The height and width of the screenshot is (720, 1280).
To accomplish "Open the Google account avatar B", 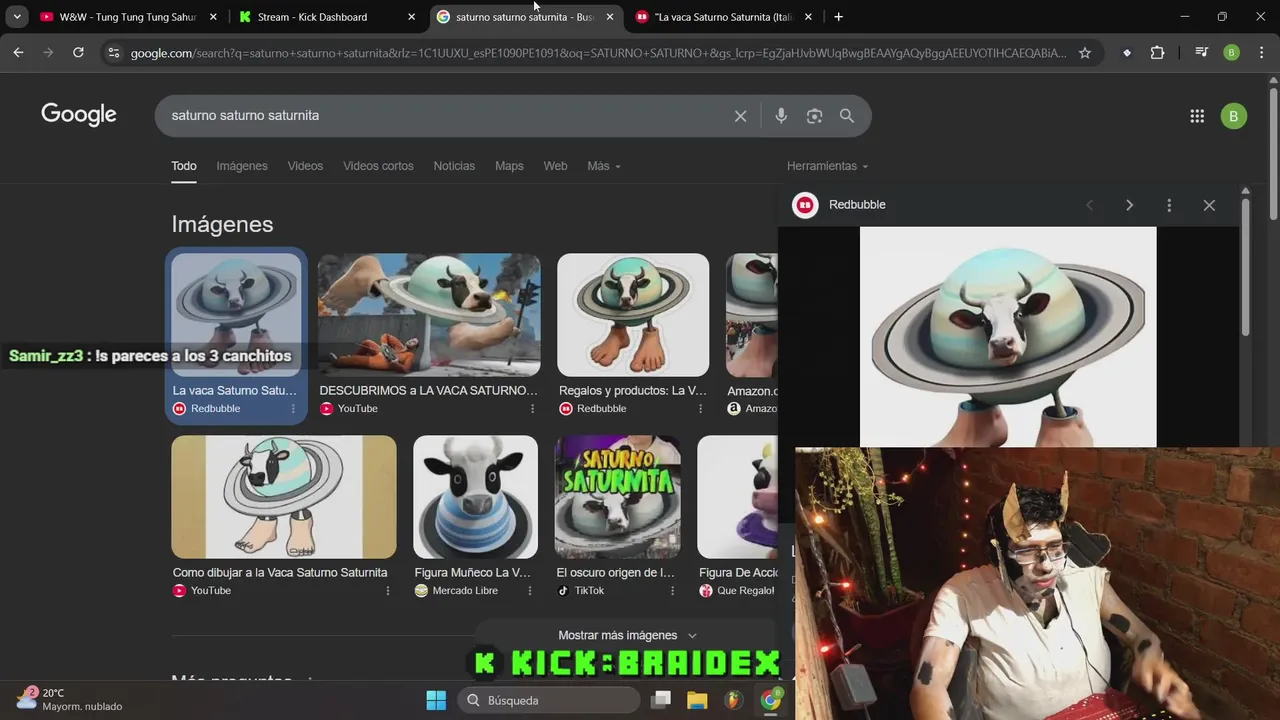I will pos(1233,116).
